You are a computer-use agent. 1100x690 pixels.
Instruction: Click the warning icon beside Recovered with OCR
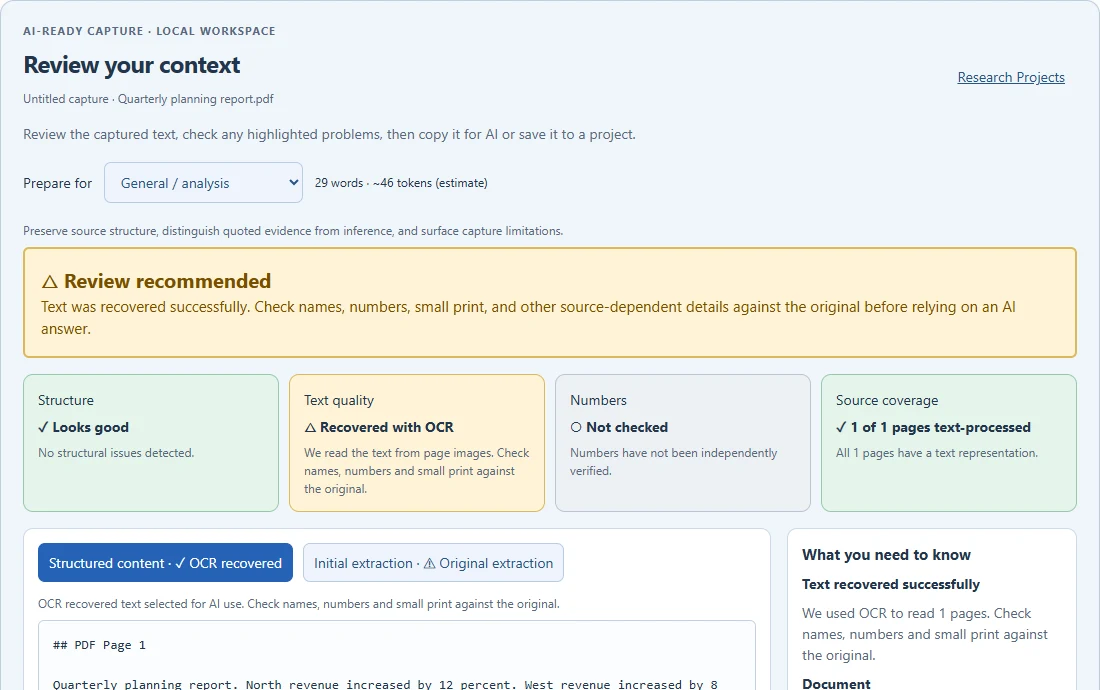point(310,427)
